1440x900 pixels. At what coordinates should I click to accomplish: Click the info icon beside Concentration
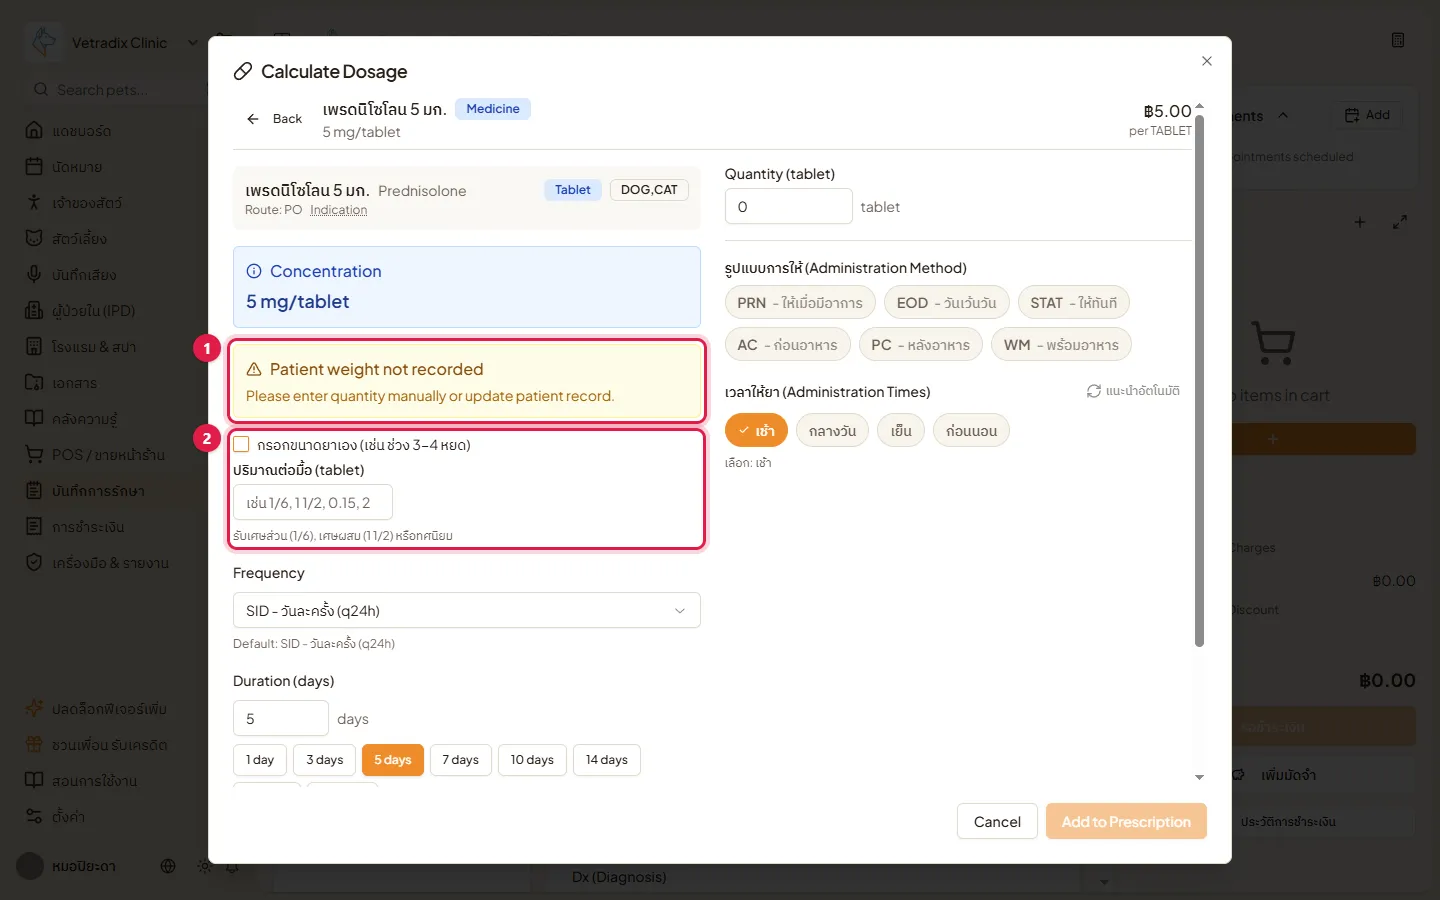pos(254,271)
